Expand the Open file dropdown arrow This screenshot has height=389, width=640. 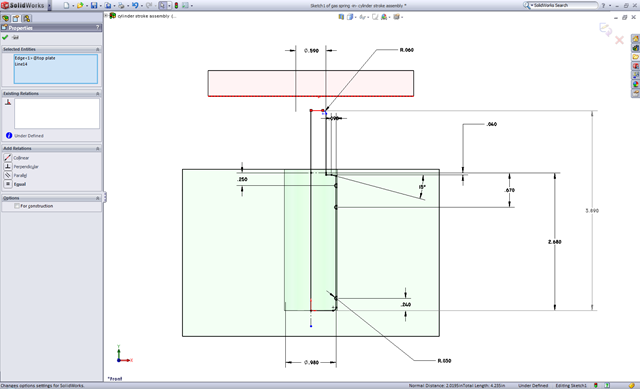(x=87, y=6)
